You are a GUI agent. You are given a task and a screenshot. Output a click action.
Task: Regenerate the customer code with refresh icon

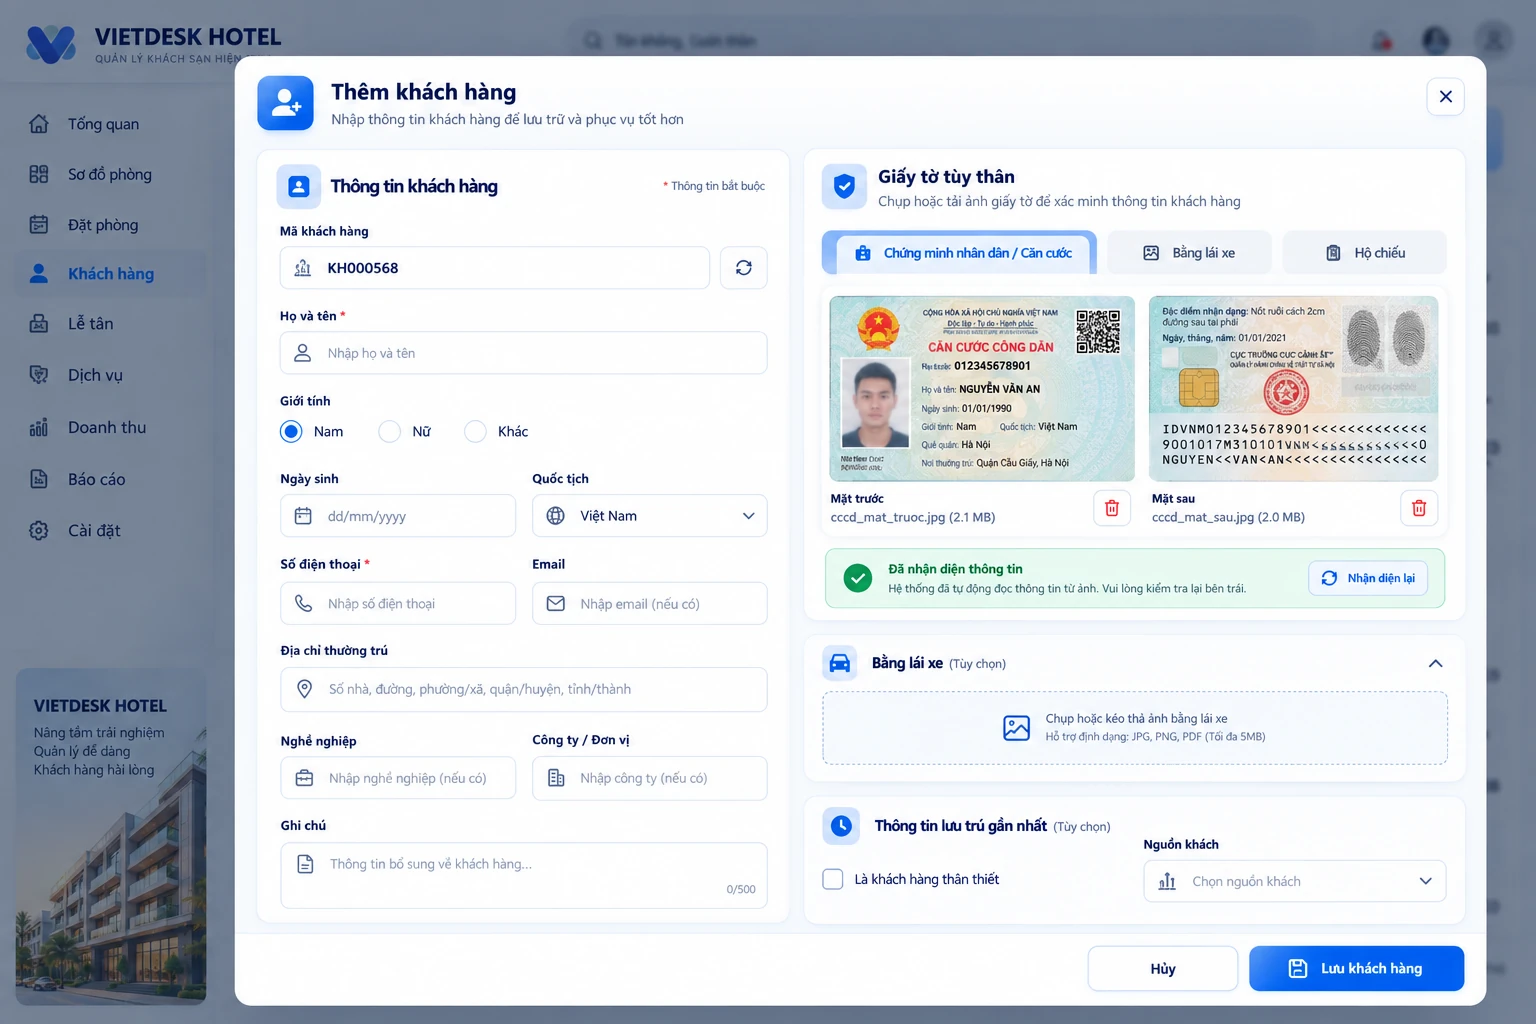[743, 268]
